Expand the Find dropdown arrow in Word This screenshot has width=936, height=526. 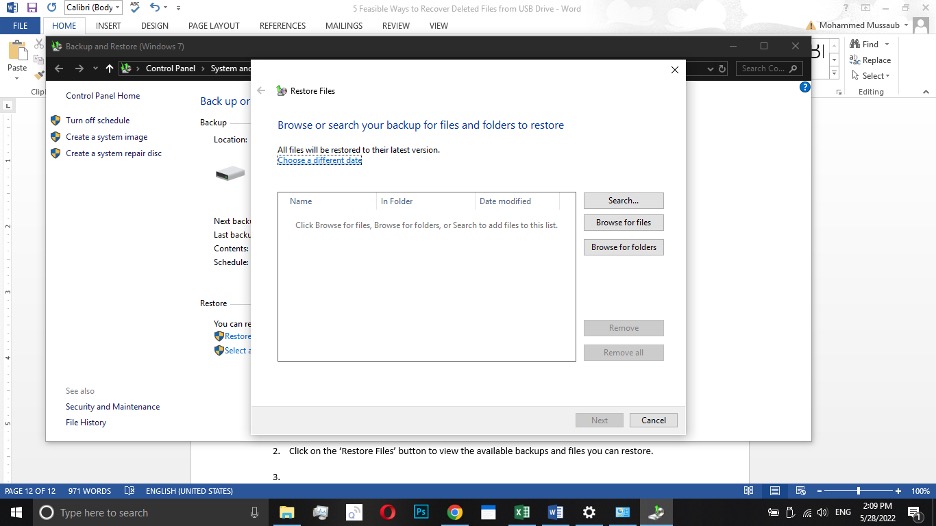pos(887,44)
